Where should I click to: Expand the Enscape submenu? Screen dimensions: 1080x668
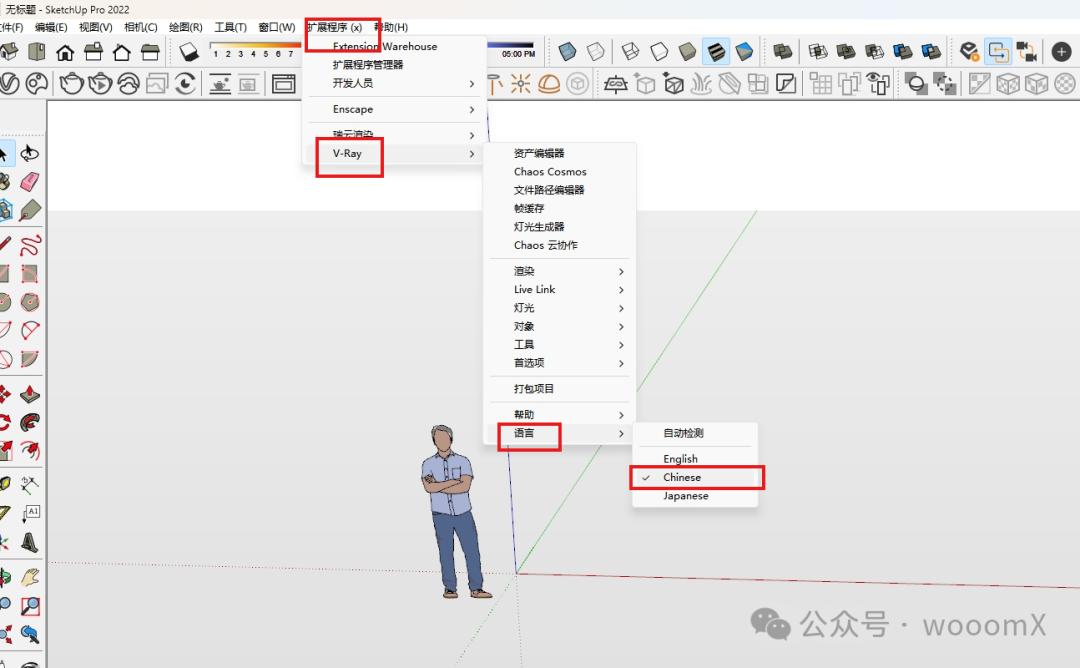(394, 109)
